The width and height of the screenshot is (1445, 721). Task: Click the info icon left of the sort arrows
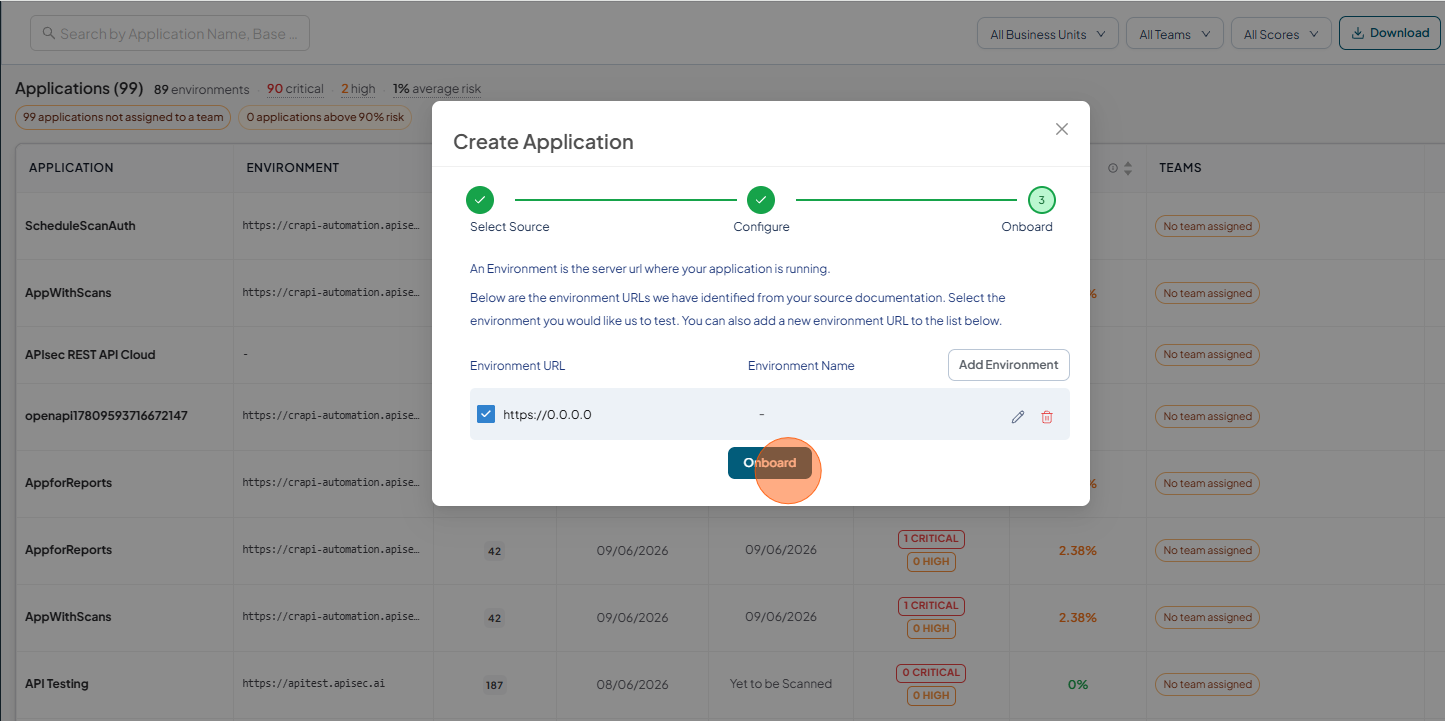(1112, 168)
